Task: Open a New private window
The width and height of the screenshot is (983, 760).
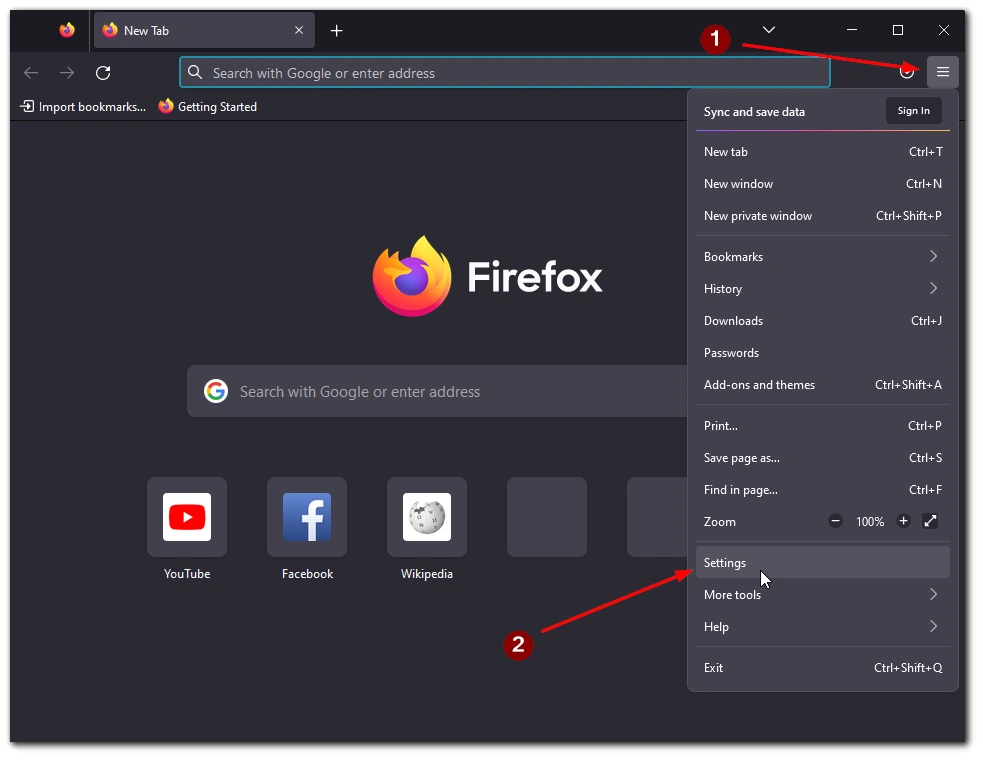Action: coord(823,216)
